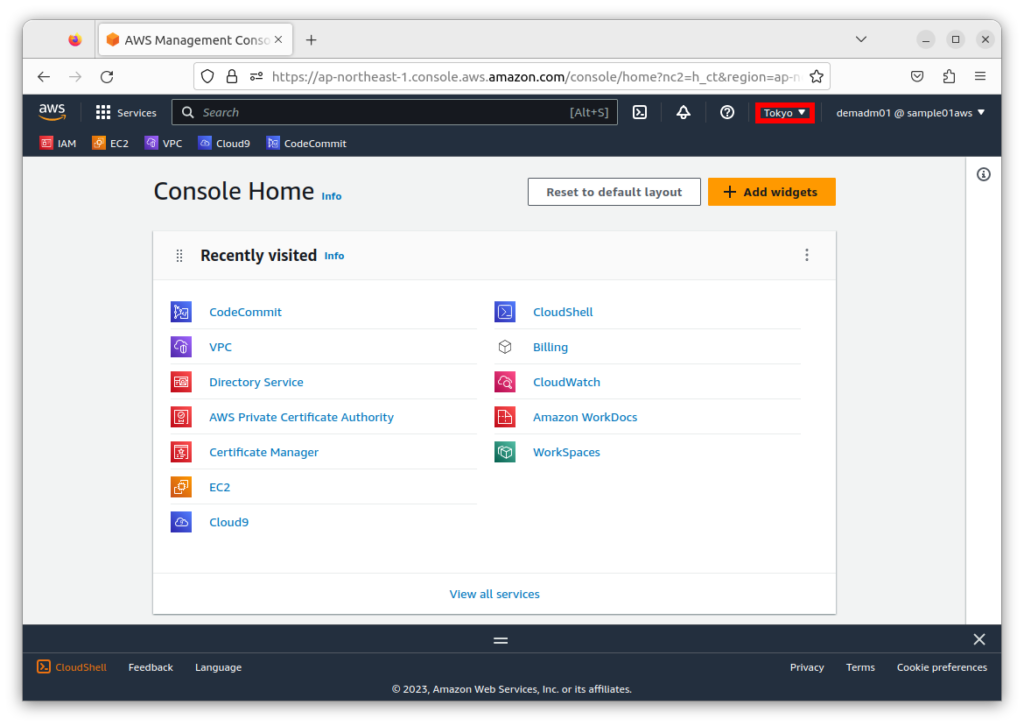Open Recently visited widget options menu

tap(807, 255)
